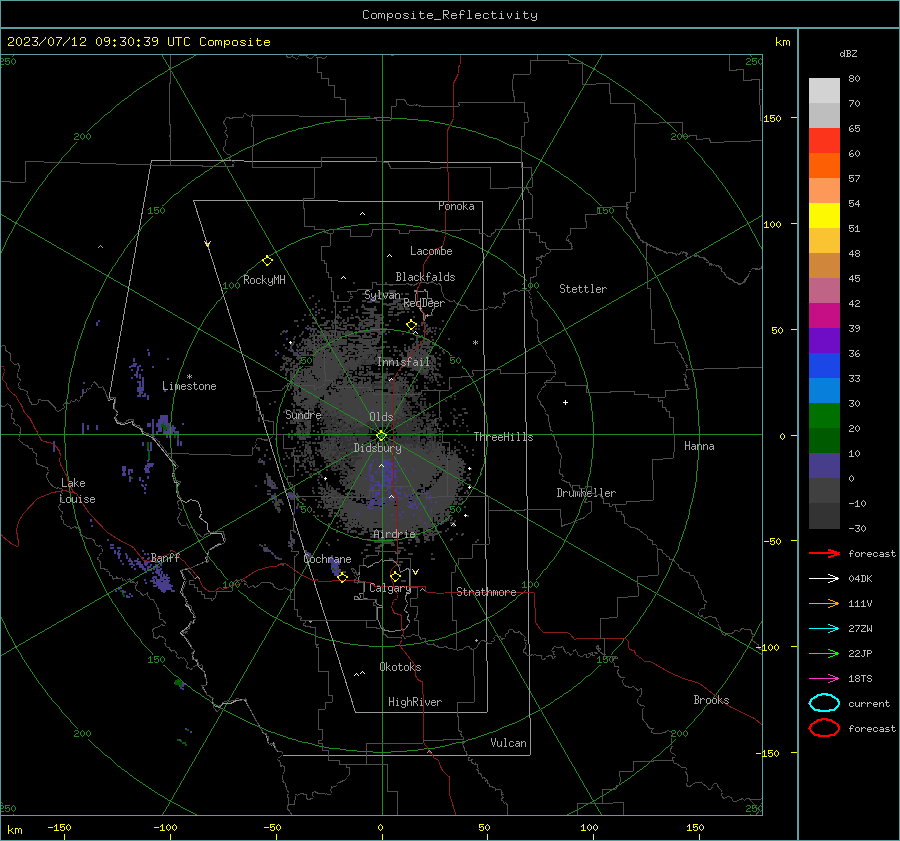Viewport: 900px width, 841px height.
Task: Click the asterisk marker above Limestone
Action: tap(189, 377)
